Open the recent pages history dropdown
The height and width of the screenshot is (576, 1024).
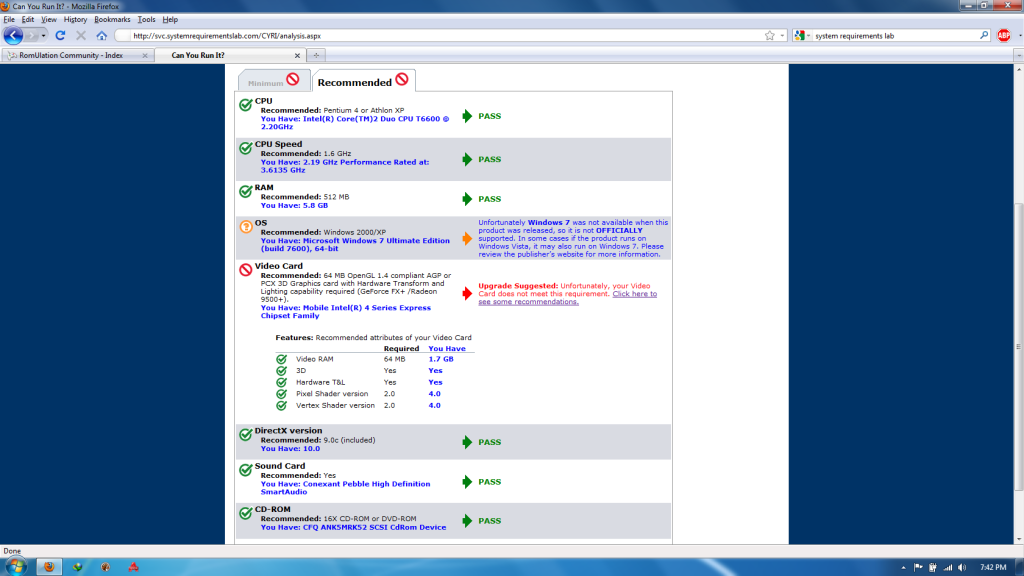[x=43, y=36]
